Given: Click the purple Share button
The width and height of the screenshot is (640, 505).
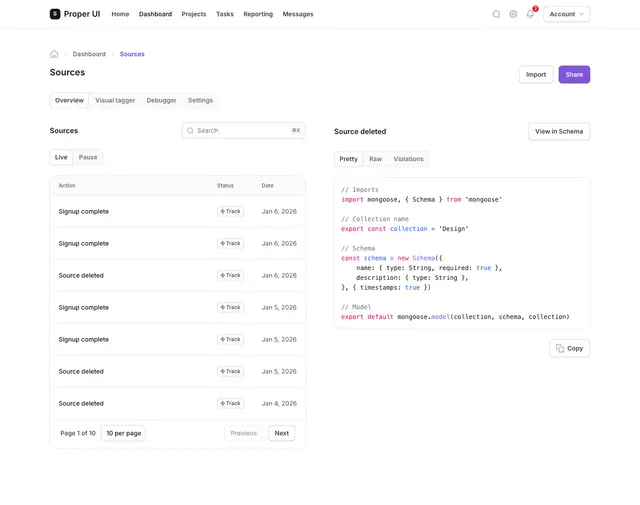Looking at the screenshot, I should [574, 75].
